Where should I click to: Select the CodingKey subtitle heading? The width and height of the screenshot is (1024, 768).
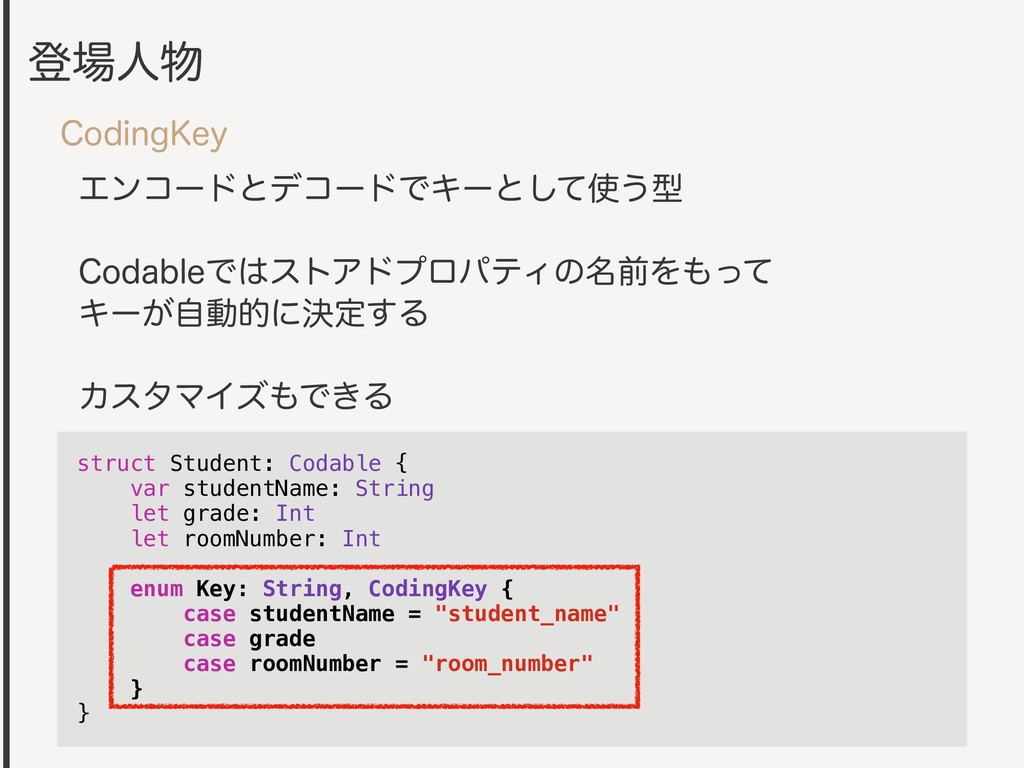(144, 135)
